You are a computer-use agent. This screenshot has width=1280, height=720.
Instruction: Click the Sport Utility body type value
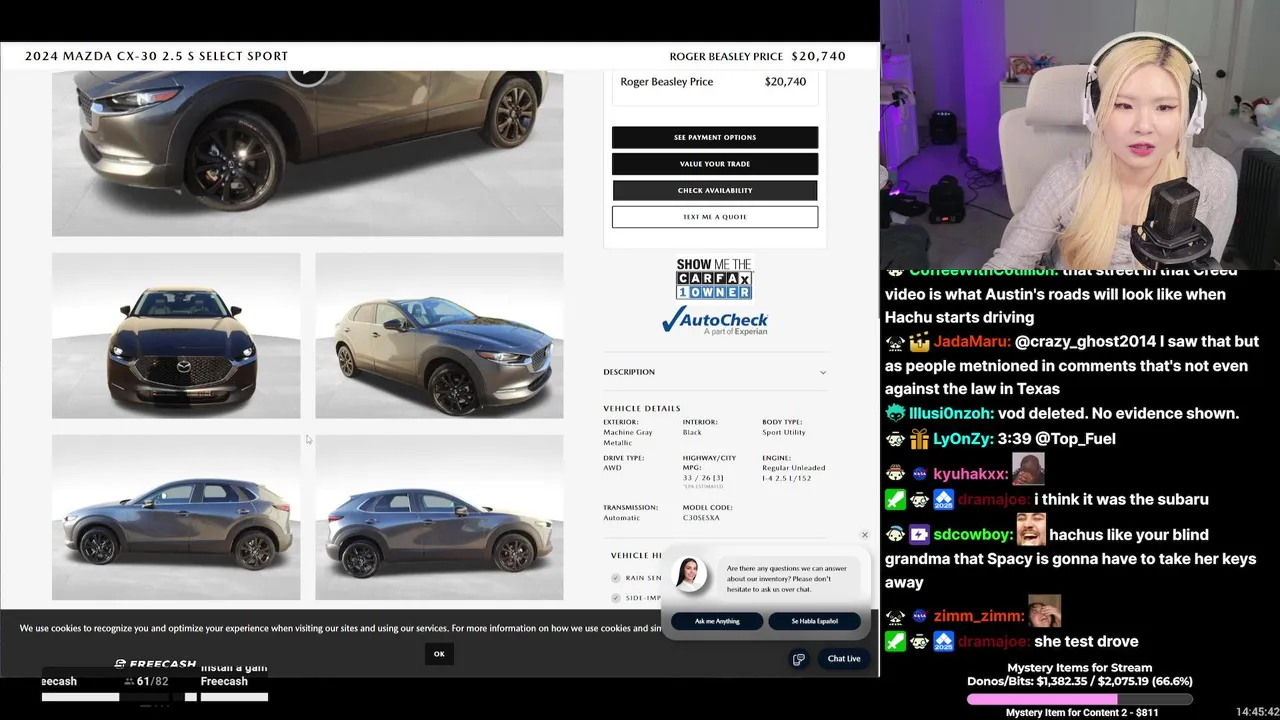[783, 432]
